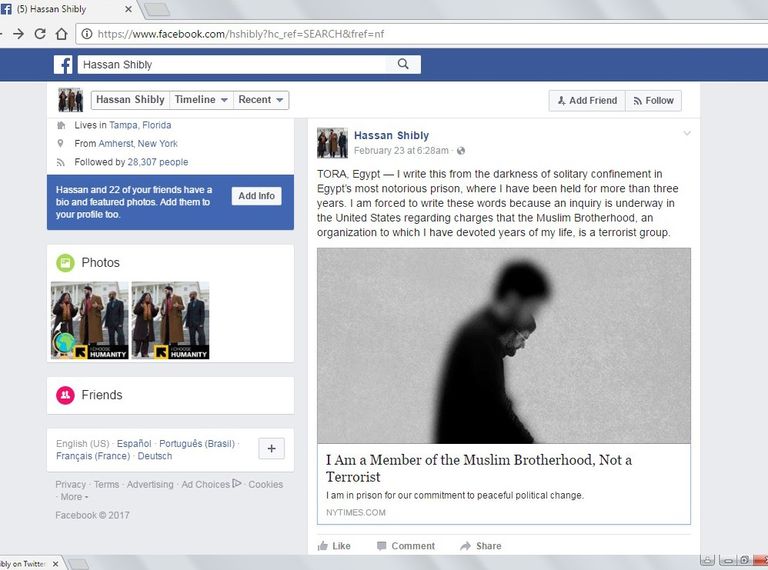Open the Timeline dropdown
This screenshot has width=768, height=570.
pyautogui.click(x=201, y=100)
